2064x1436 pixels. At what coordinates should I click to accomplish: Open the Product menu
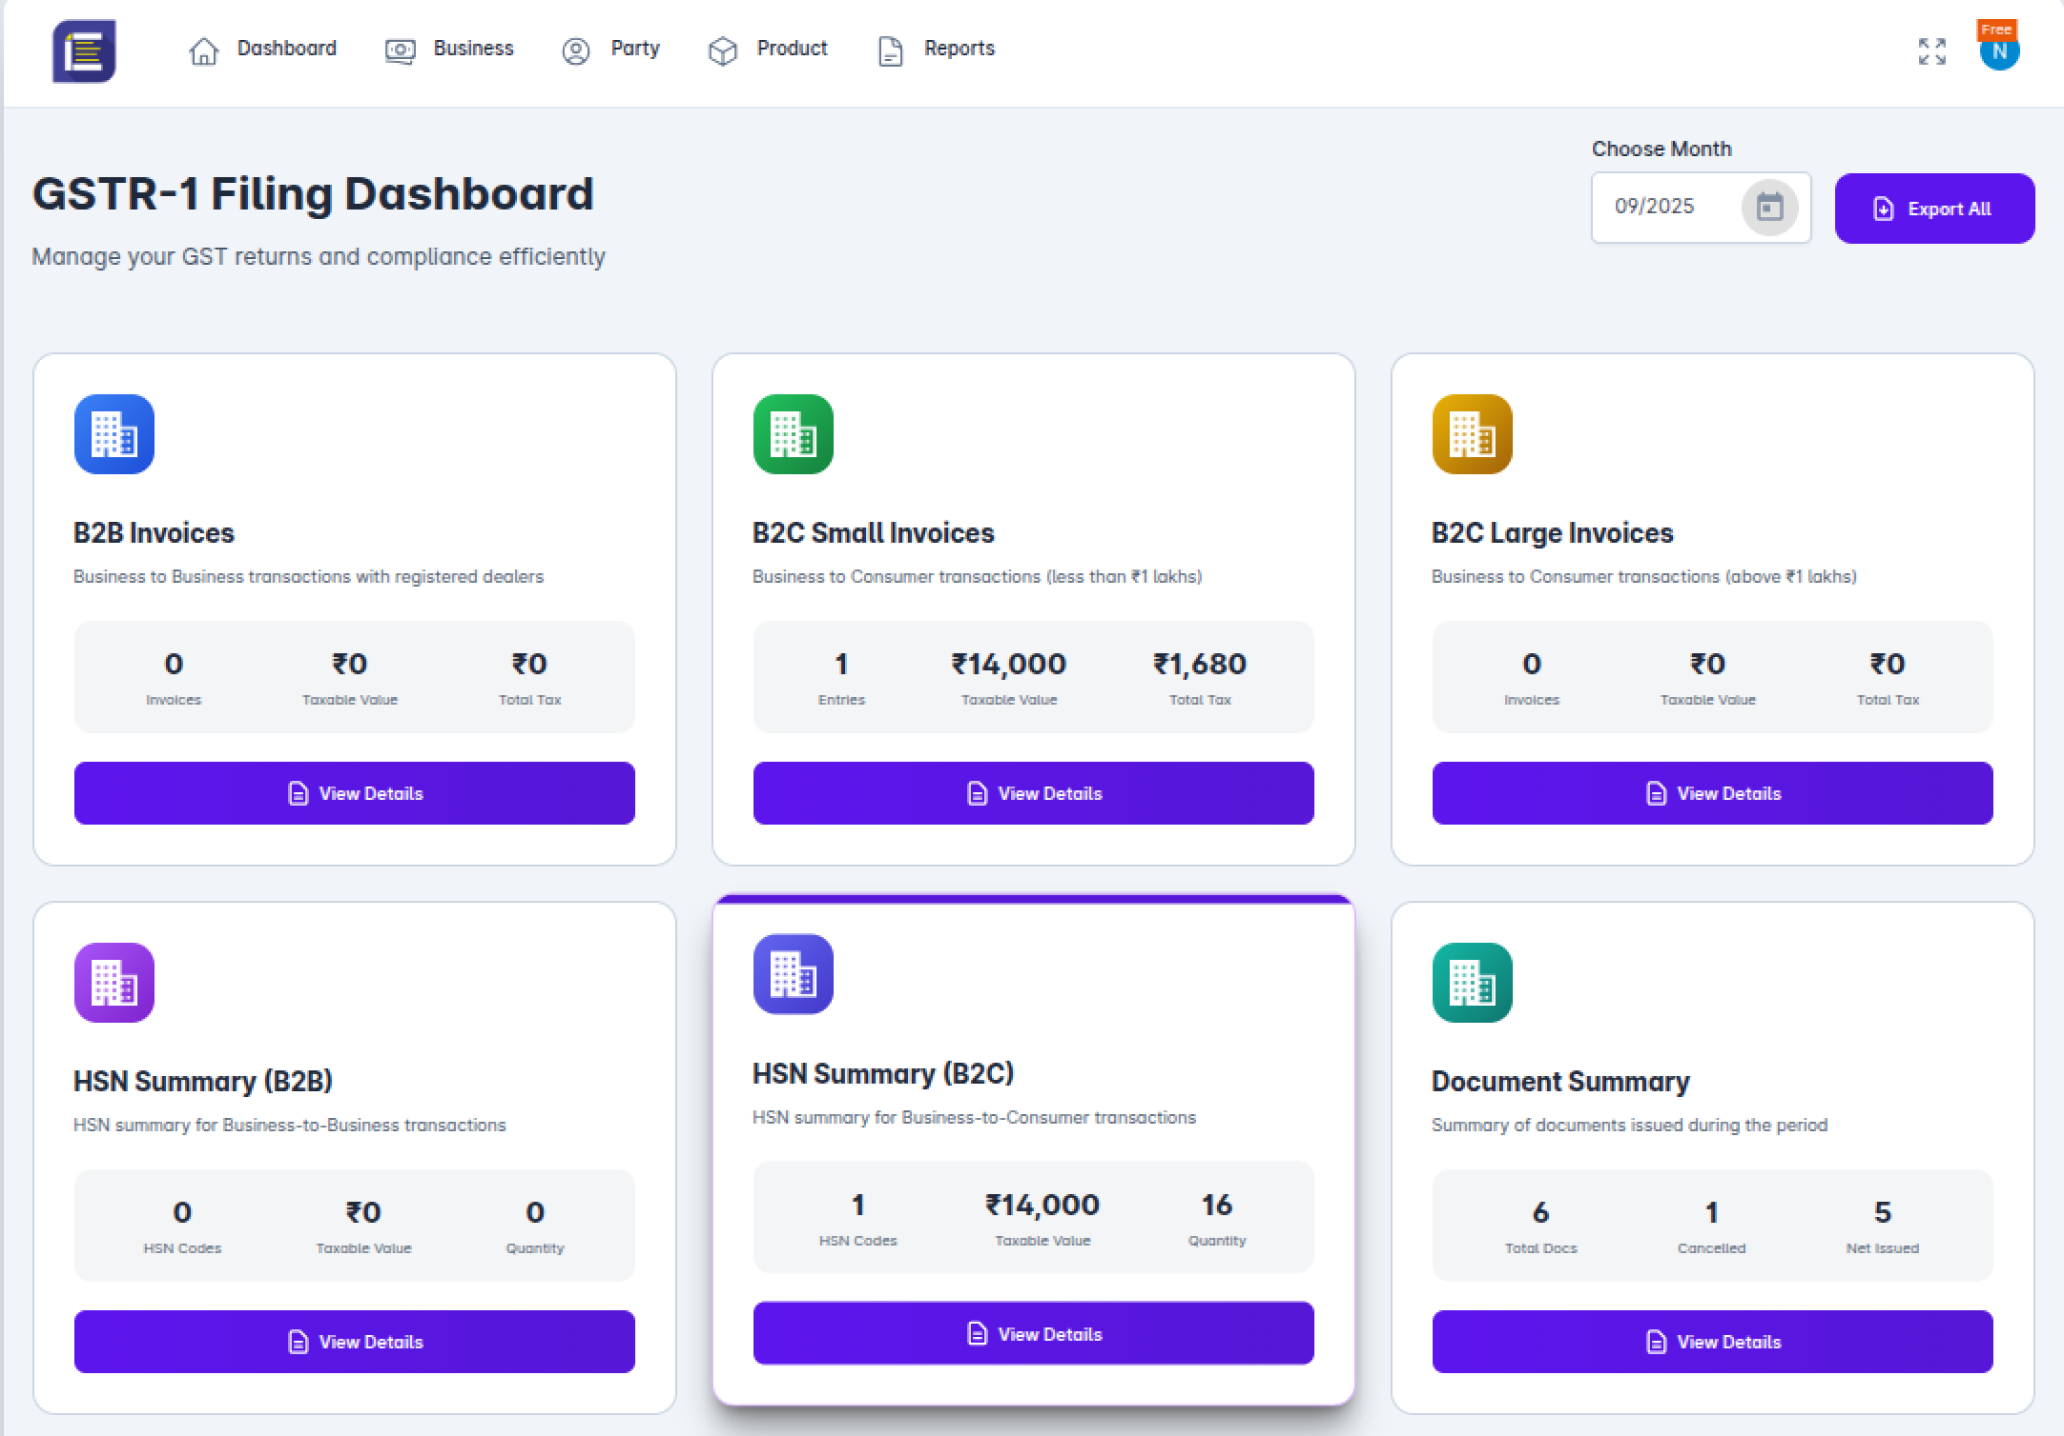768,49
